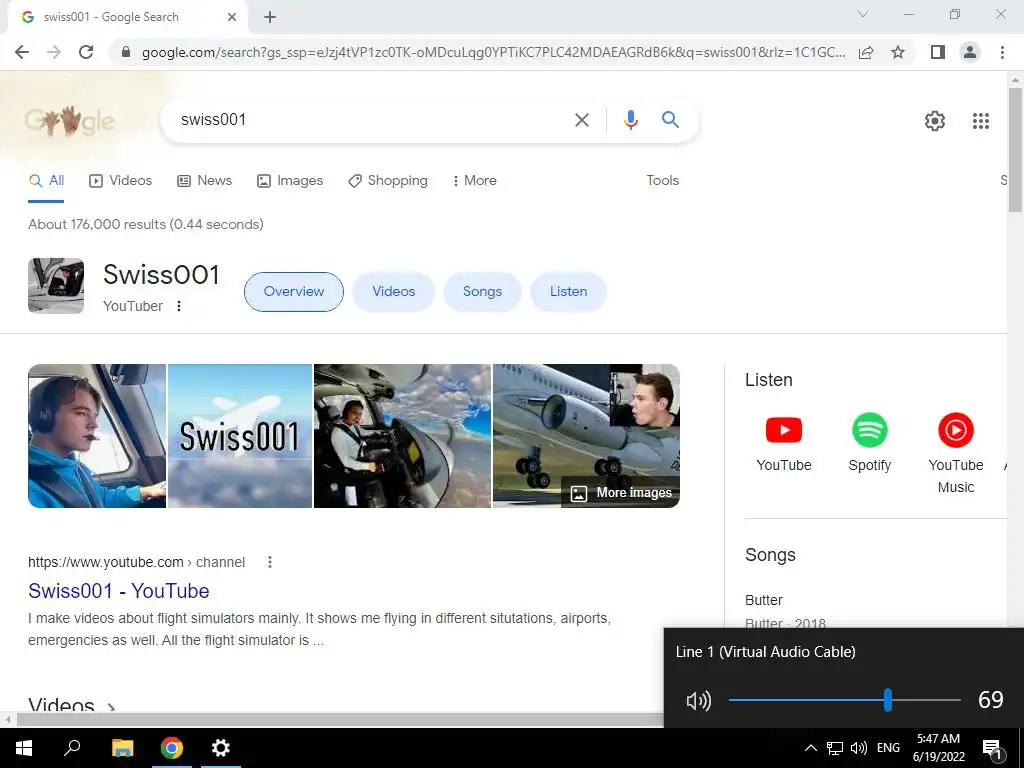1024x768 pixels.
Task: Show hidden system tray icons
Action: 810,748
